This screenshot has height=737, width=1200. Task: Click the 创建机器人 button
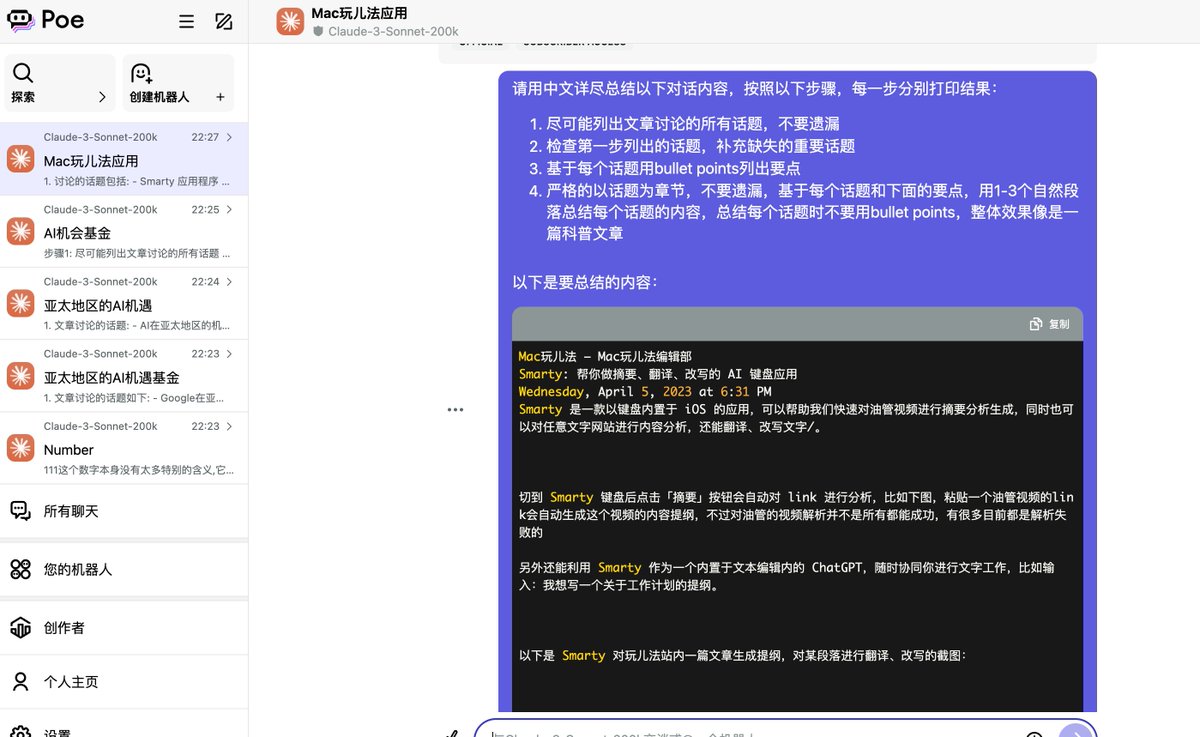click(178, 83)
